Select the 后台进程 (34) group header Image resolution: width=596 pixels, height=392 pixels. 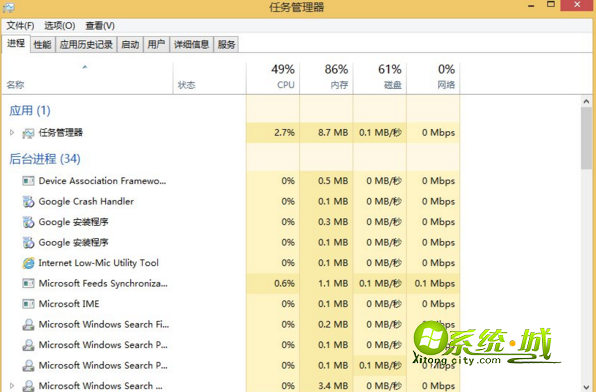pos(45,159)
